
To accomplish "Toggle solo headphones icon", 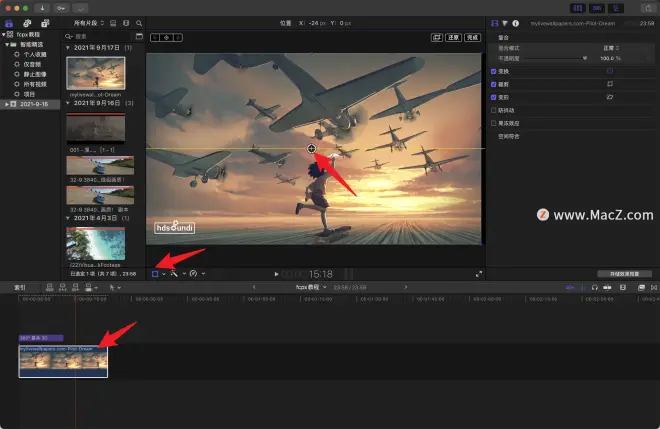I will [594, 288].
